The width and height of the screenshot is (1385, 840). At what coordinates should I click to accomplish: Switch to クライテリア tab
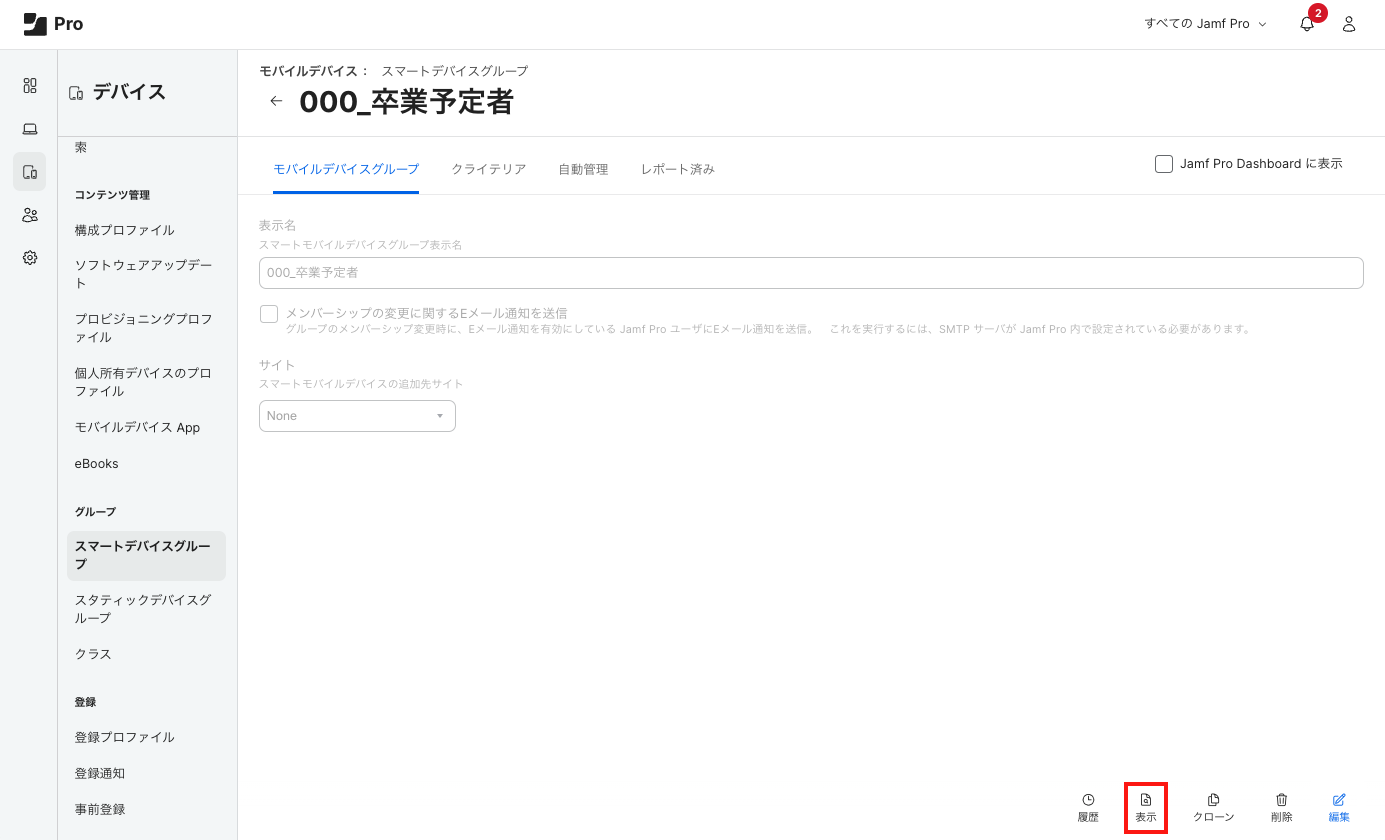tap(488, 169)
